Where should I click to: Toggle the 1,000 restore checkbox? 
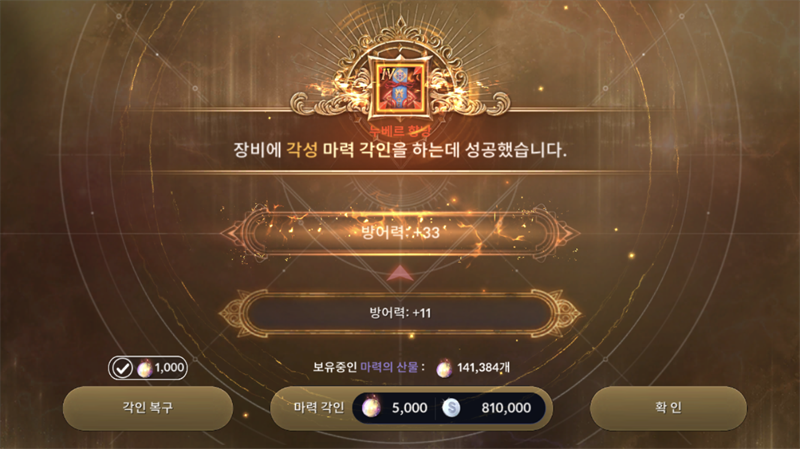pyautogui.click(x=122, y=368)
